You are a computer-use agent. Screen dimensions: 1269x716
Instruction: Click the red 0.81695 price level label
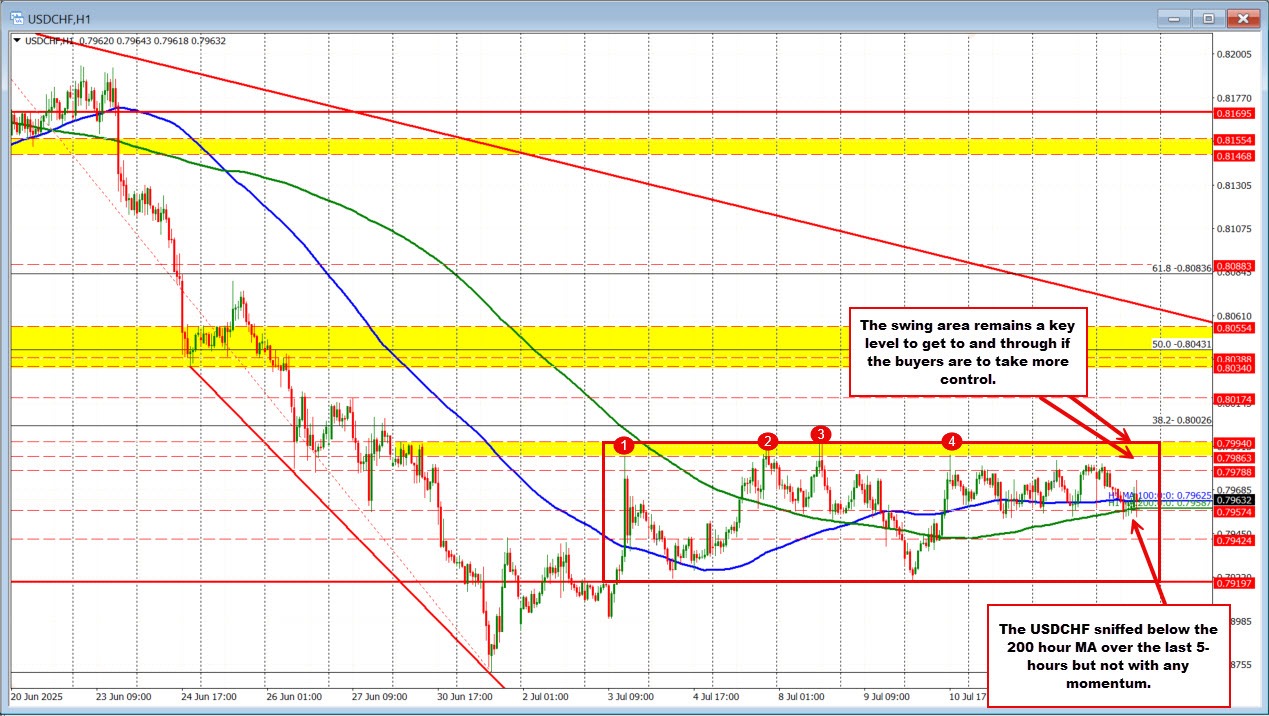point(1232,112)
